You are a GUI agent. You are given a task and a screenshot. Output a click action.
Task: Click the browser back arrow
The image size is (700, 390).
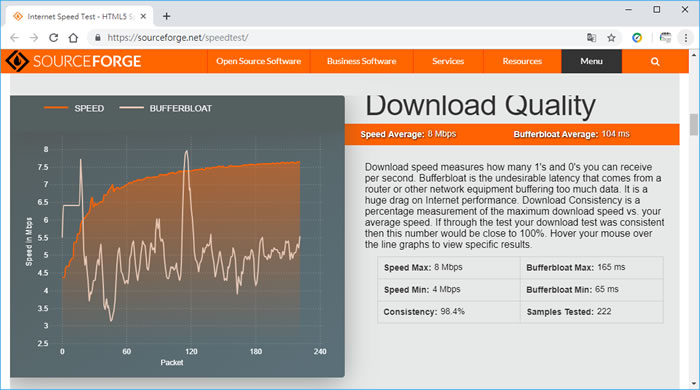click(14, 38)
